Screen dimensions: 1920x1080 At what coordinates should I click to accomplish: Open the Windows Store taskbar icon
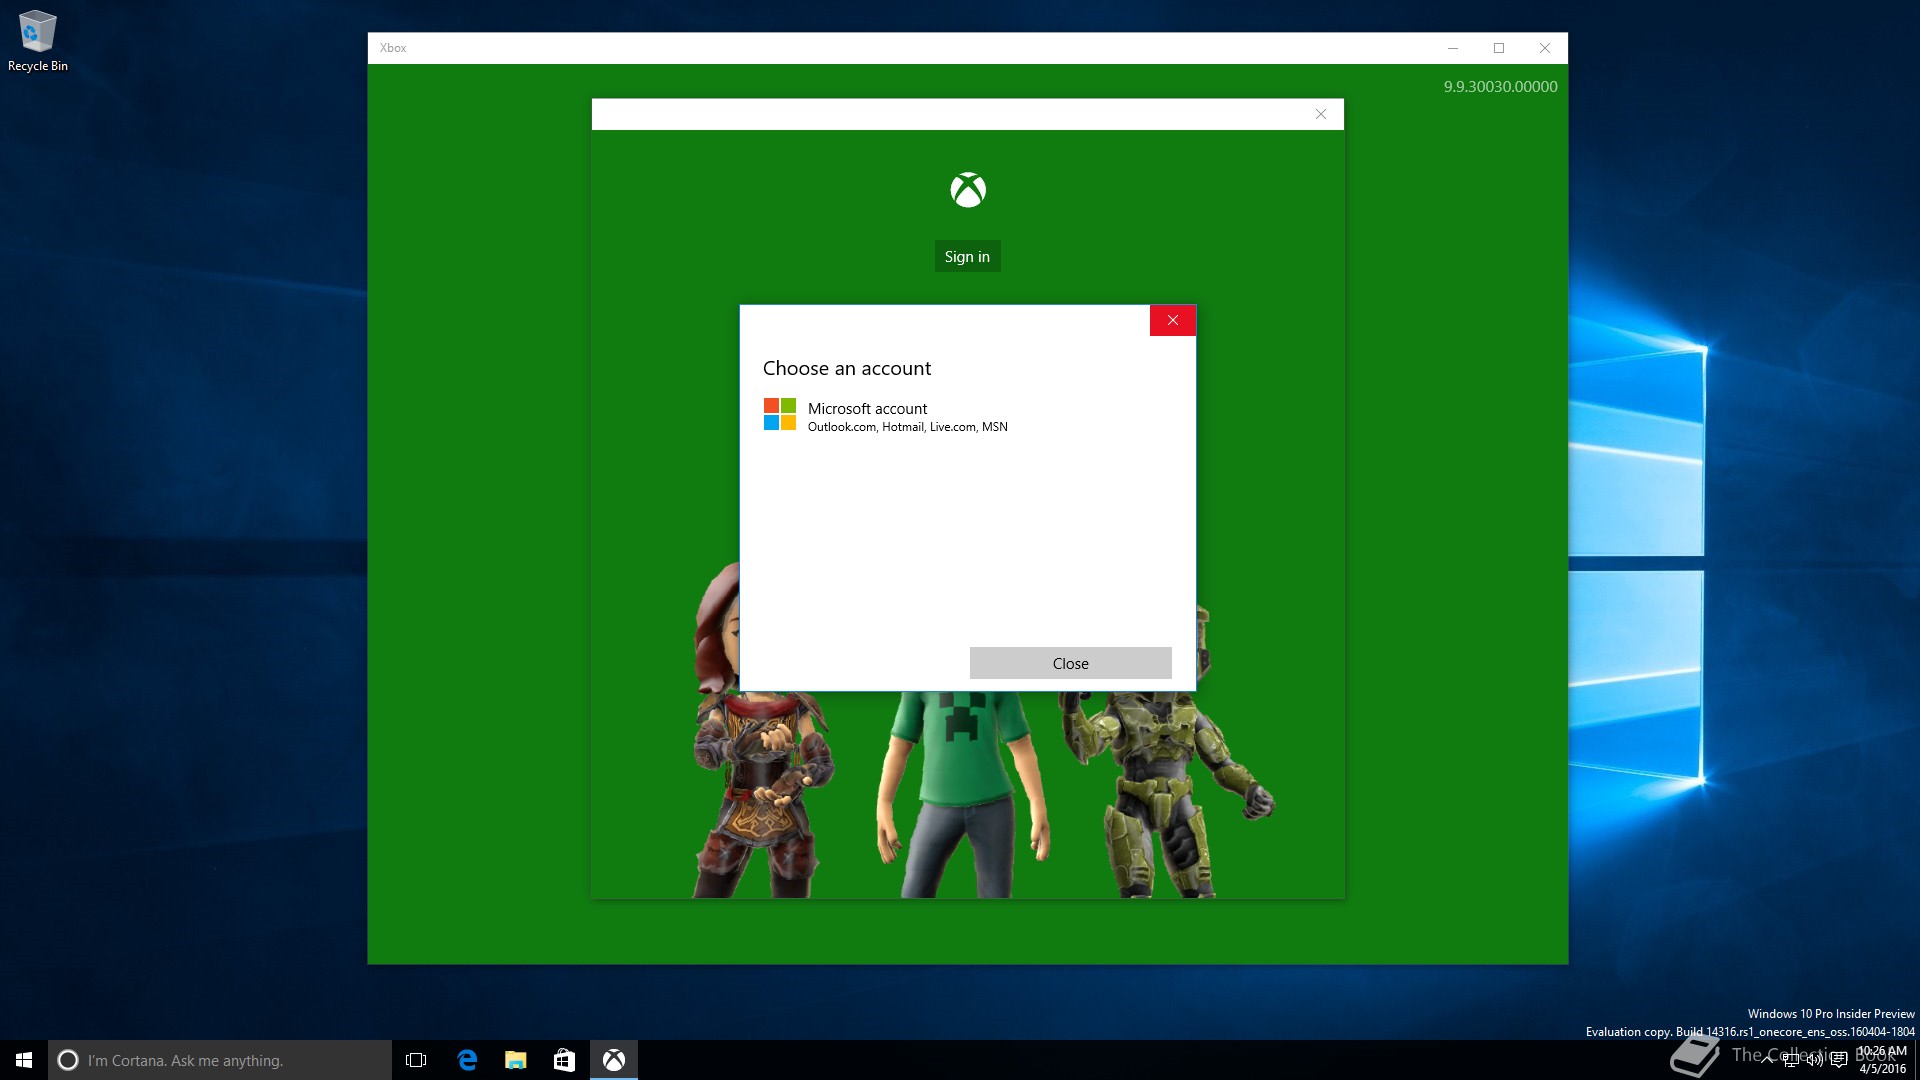pyautogui.click(x=564, y=1060)
